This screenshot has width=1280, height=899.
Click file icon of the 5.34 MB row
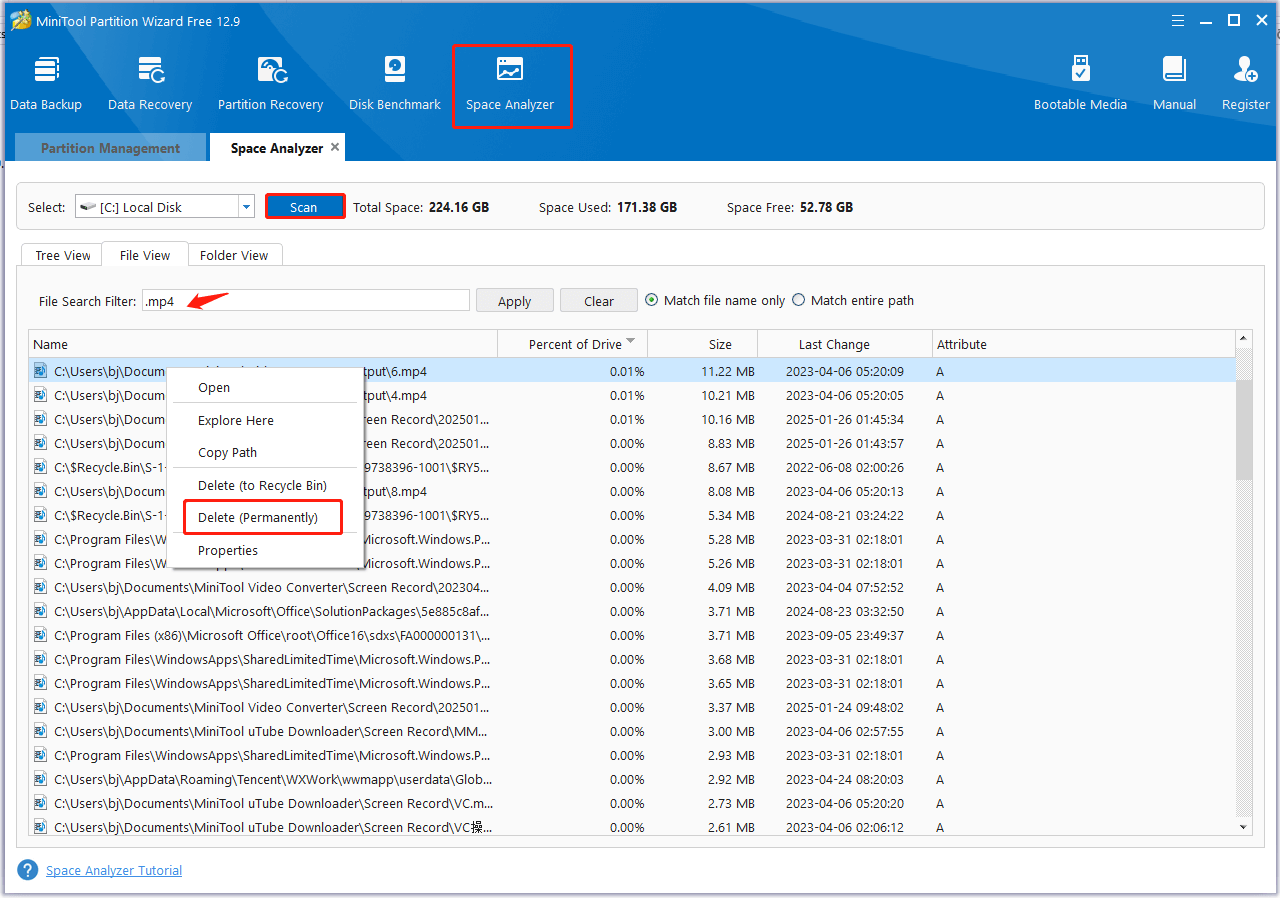(40, 515)
